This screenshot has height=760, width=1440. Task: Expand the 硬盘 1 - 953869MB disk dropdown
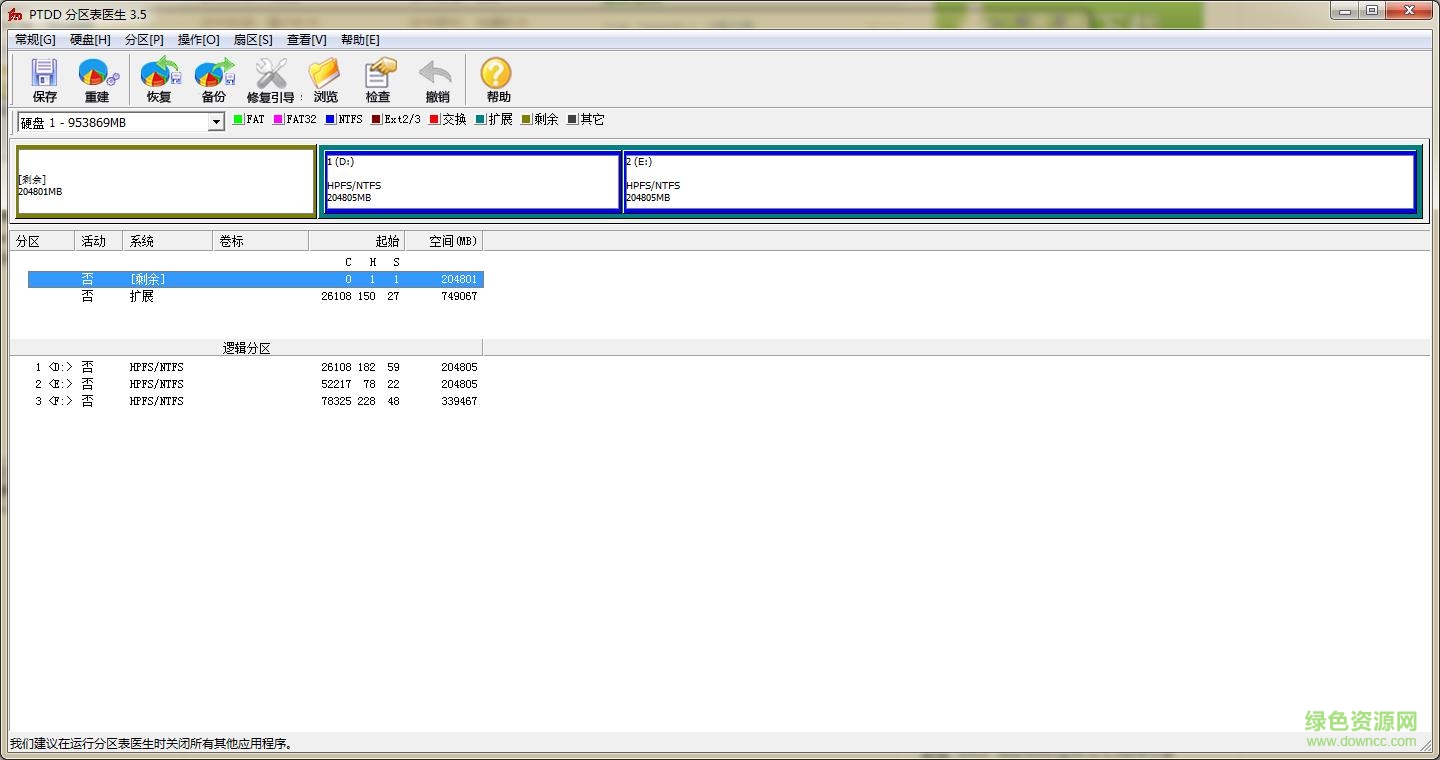(x=216, y=122)
